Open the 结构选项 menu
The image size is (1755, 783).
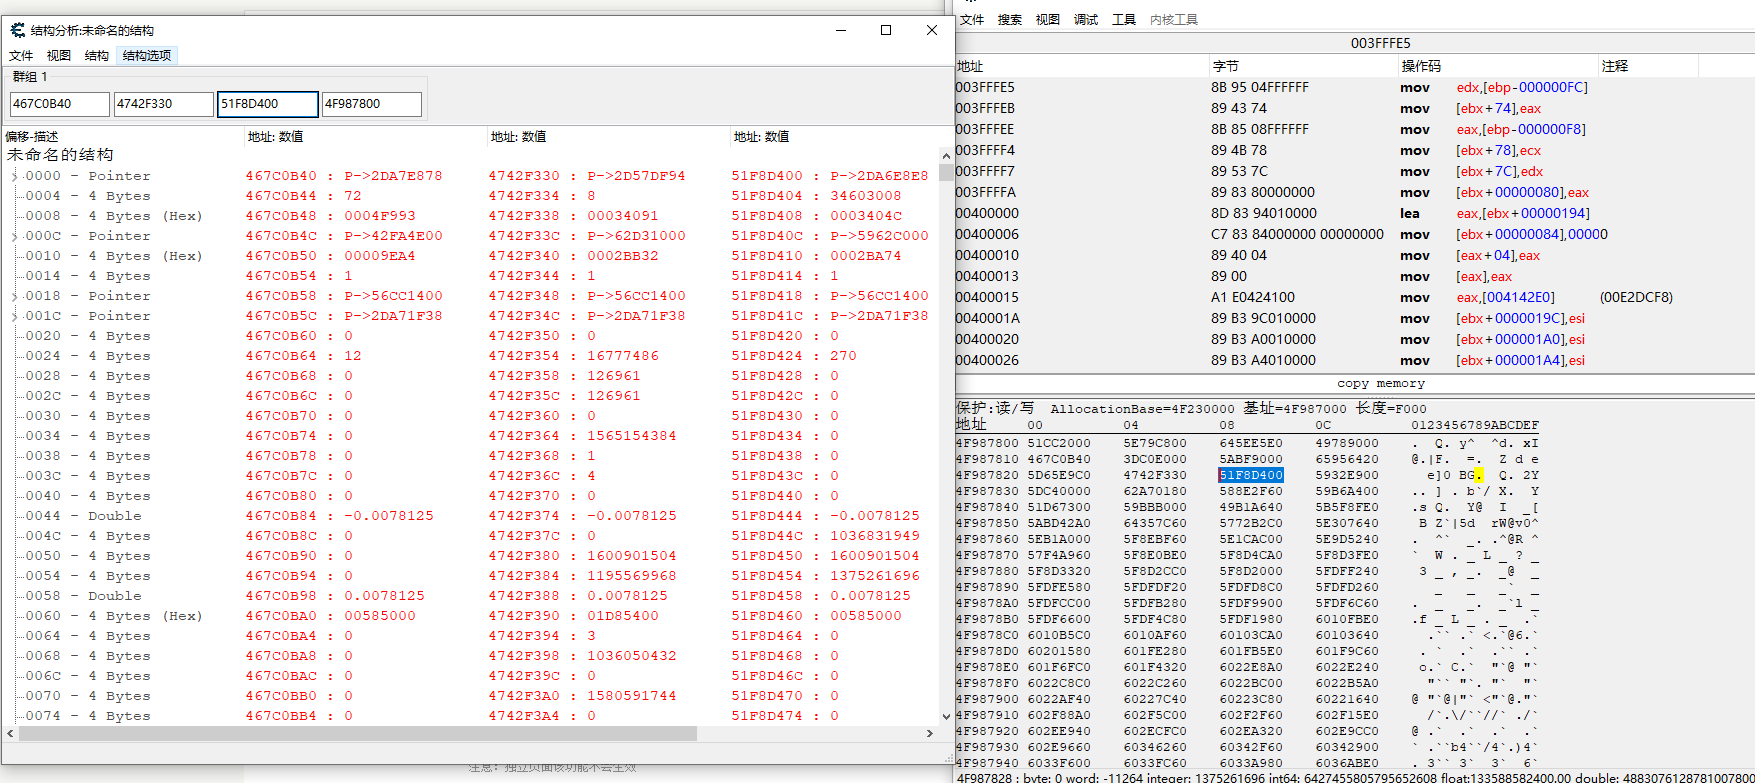click(147, 56)
